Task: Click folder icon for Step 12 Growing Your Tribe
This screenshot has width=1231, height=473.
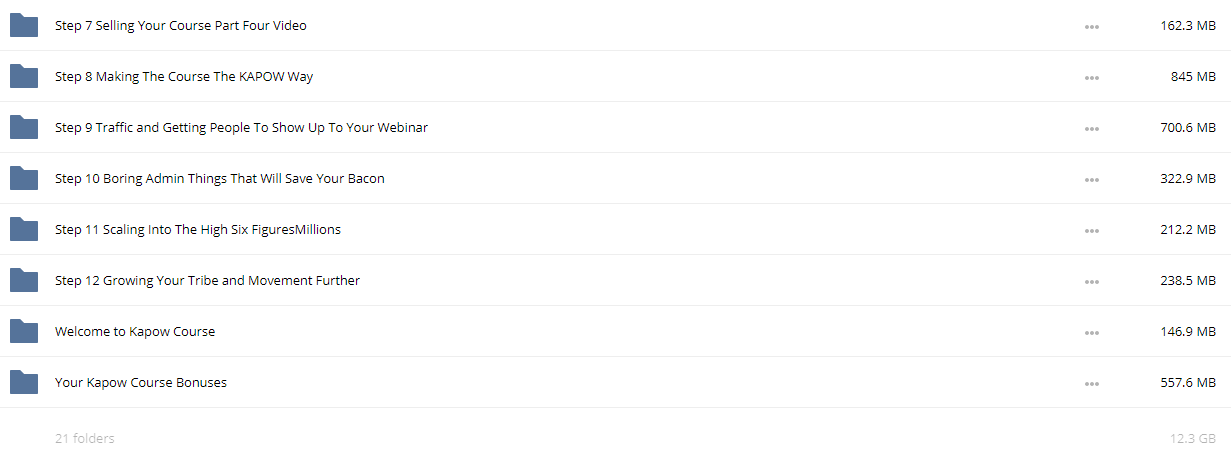Action: 24,280
